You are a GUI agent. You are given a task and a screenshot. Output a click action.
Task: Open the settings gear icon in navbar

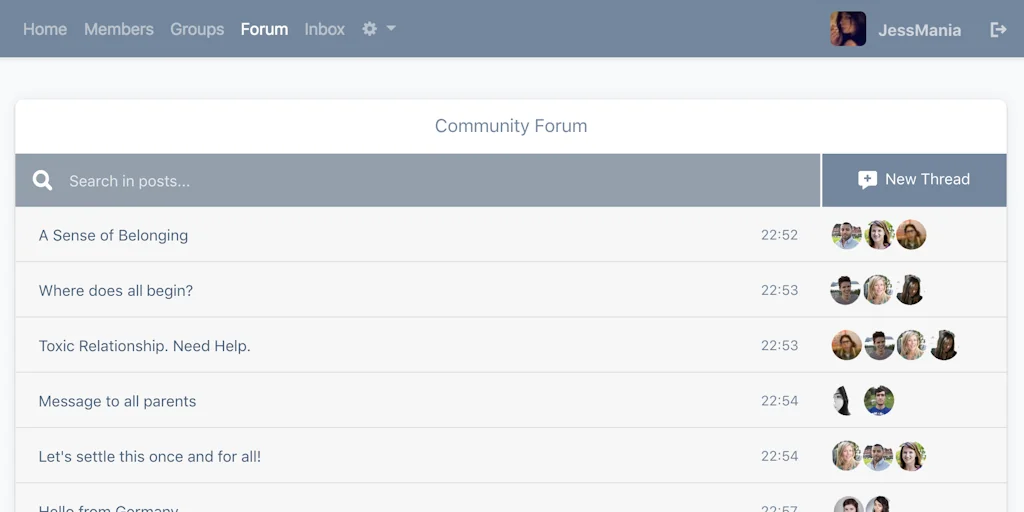pyautogui.click(x=370, y=29)
